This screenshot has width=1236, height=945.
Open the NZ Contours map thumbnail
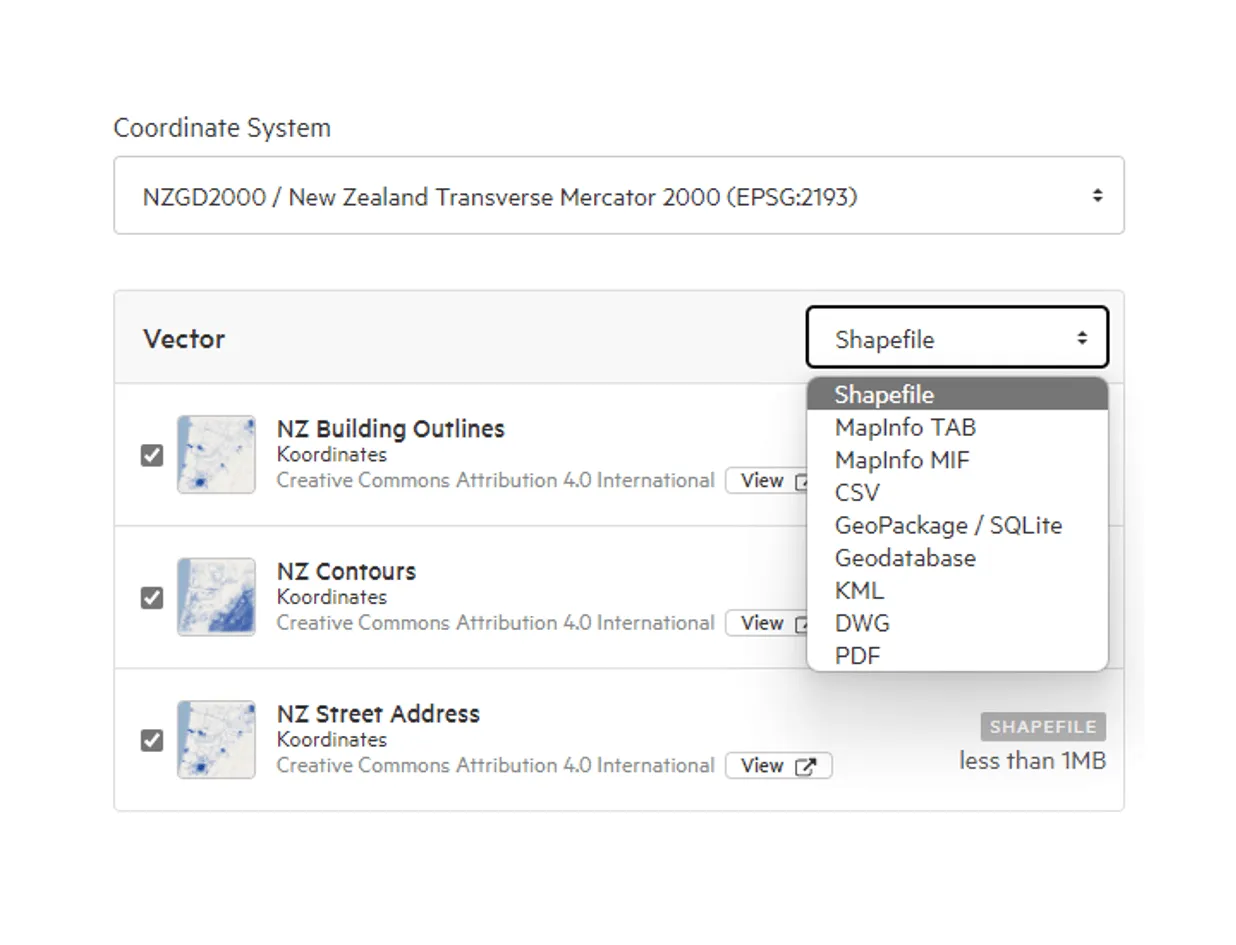pos(216,597)
